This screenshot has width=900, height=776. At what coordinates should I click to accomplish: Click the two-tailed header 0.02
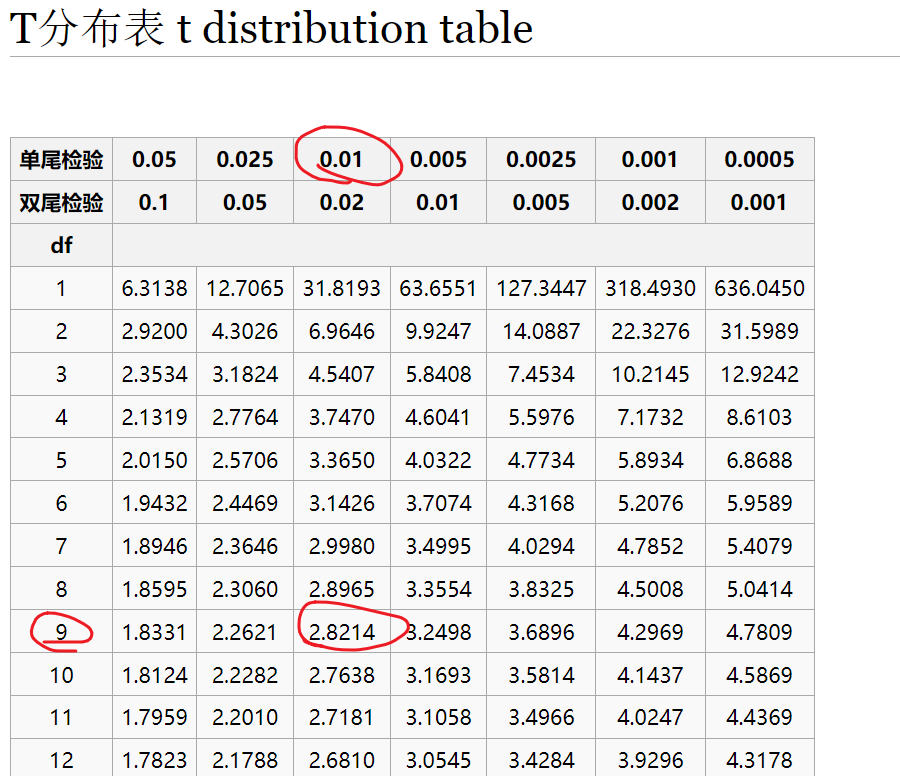click(342, 203)
